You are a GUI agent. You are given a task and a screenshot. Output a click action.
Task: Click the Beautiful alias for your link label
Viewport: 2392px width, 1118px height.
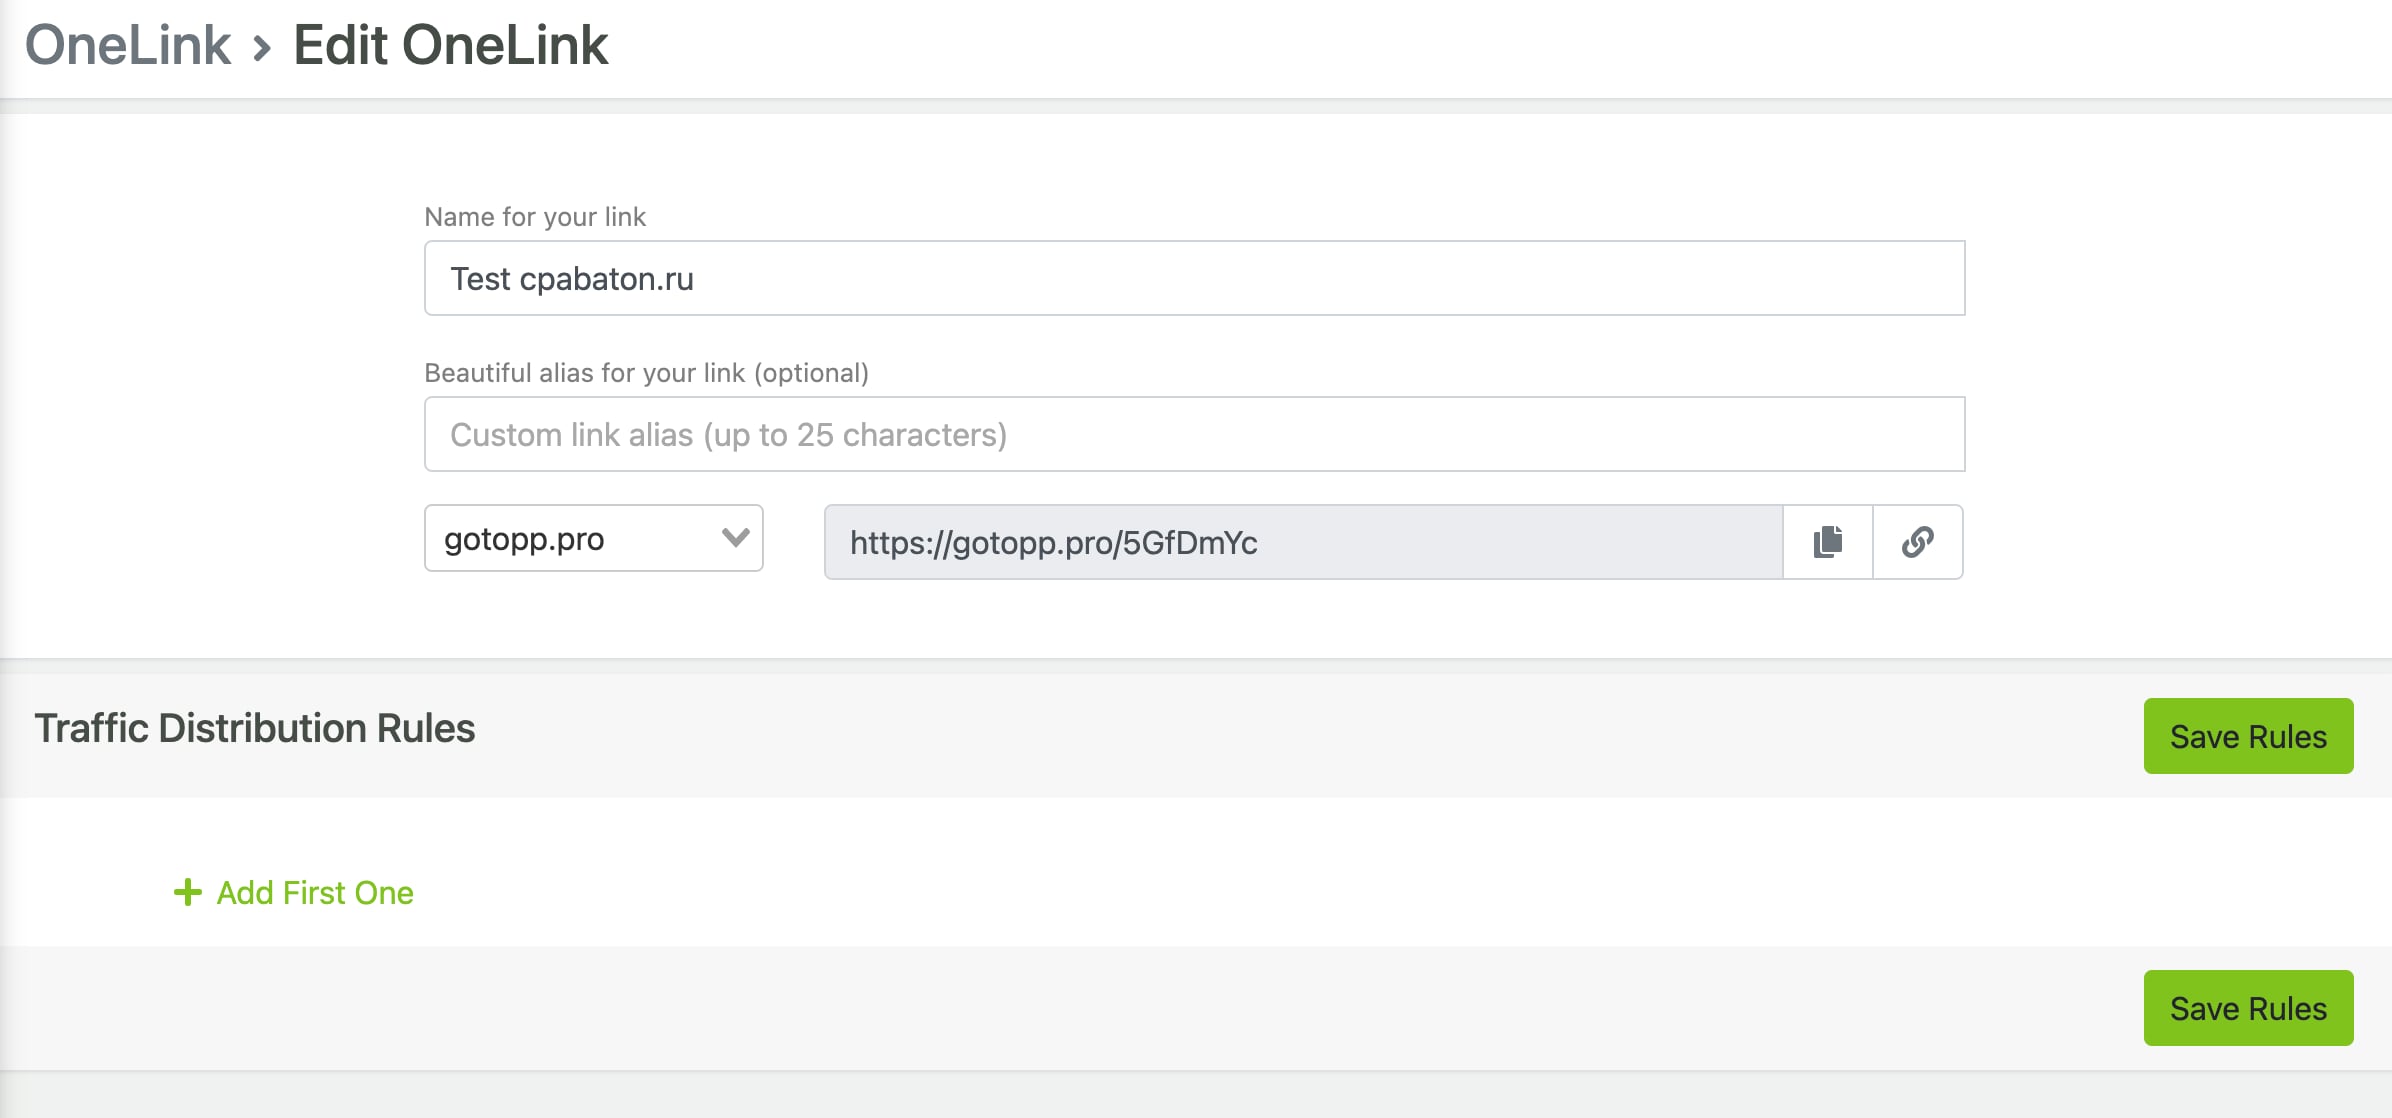[x=646, y=373]
